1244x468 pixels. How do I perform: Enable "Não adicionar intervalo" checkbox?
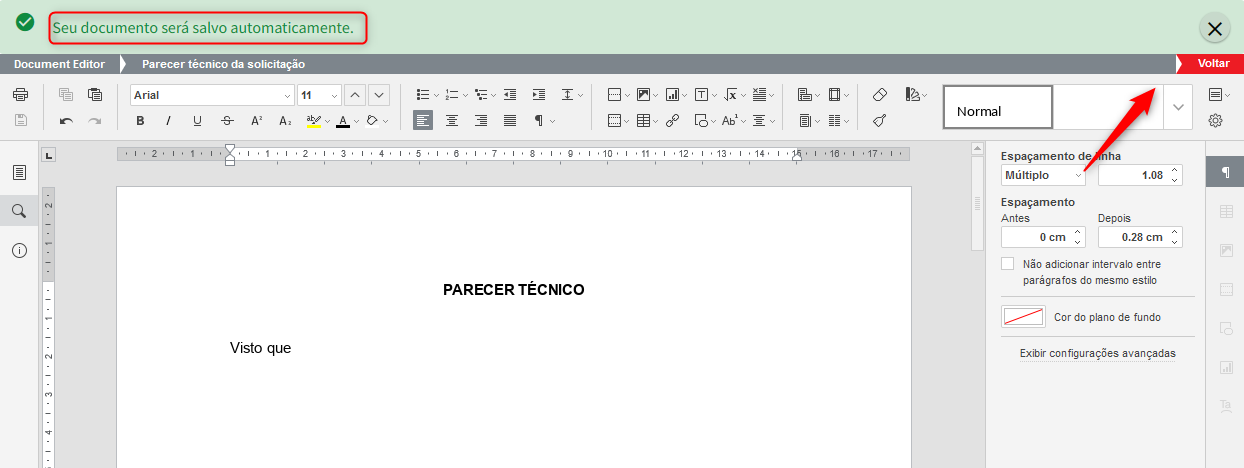1008,264
